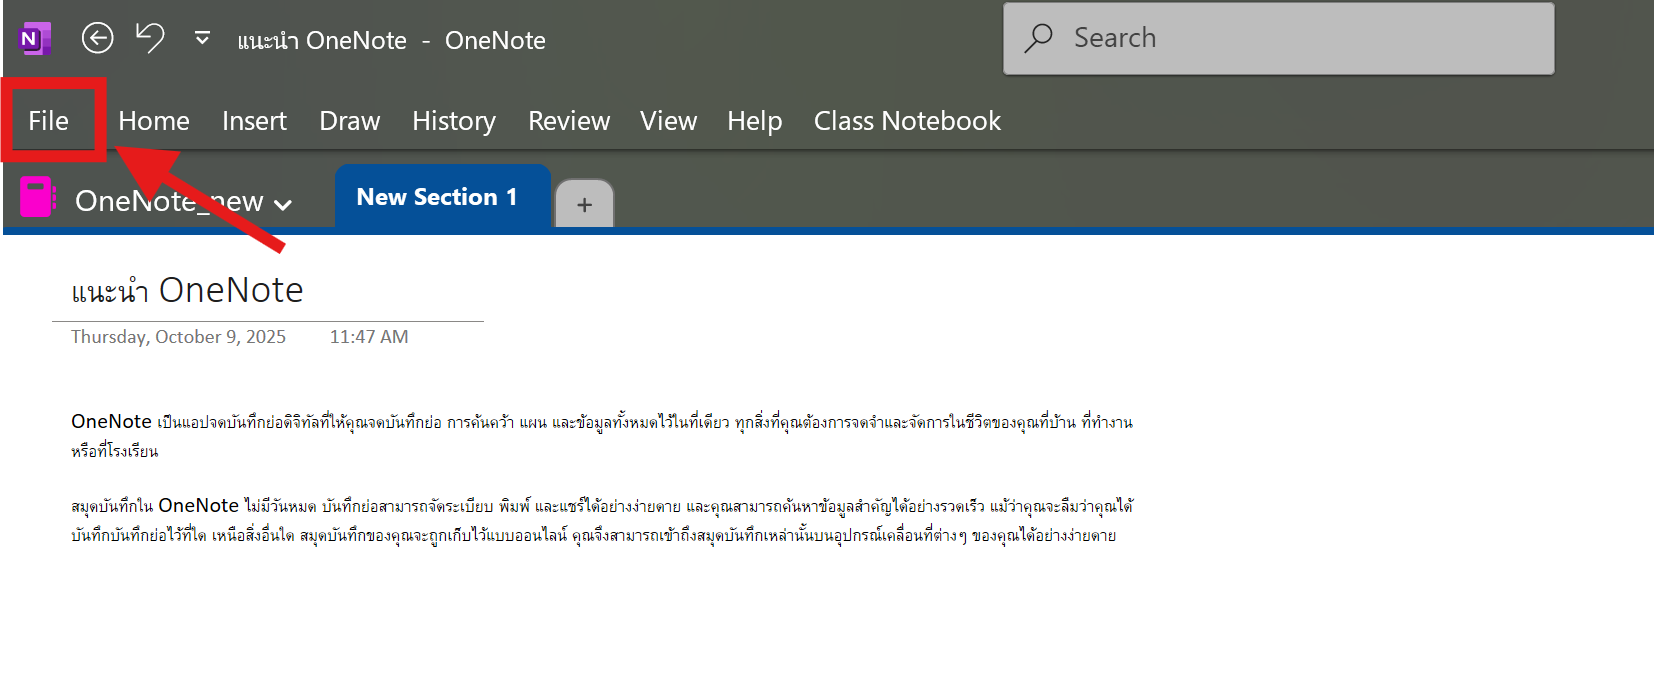Click the magnifying glass search icon
The height and width of the screenshot is (676, 1654).
click(1039, 38)
